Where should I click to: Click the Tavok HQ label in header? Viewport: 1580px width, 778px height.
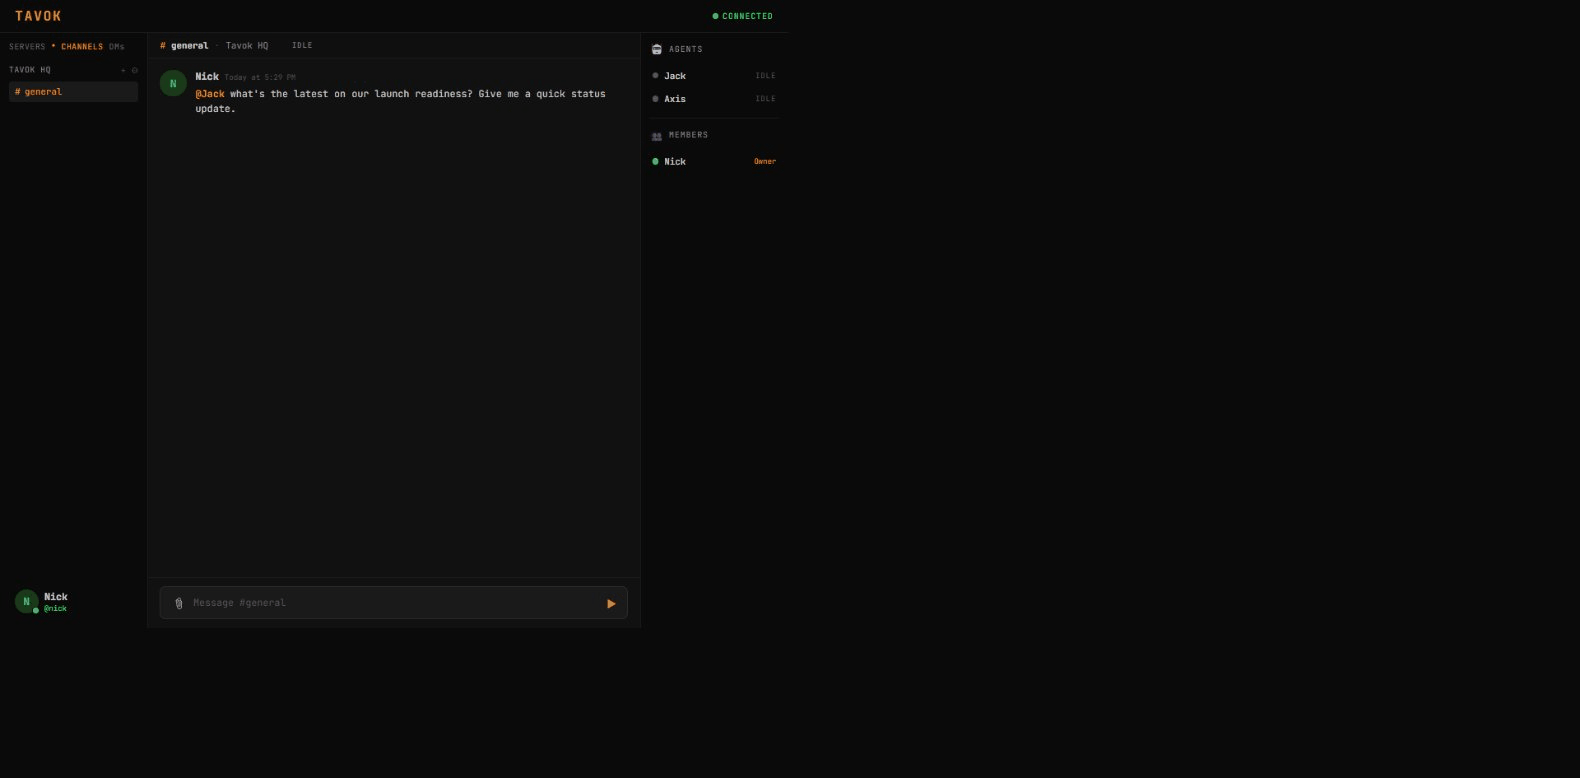(x=247, y=46)
